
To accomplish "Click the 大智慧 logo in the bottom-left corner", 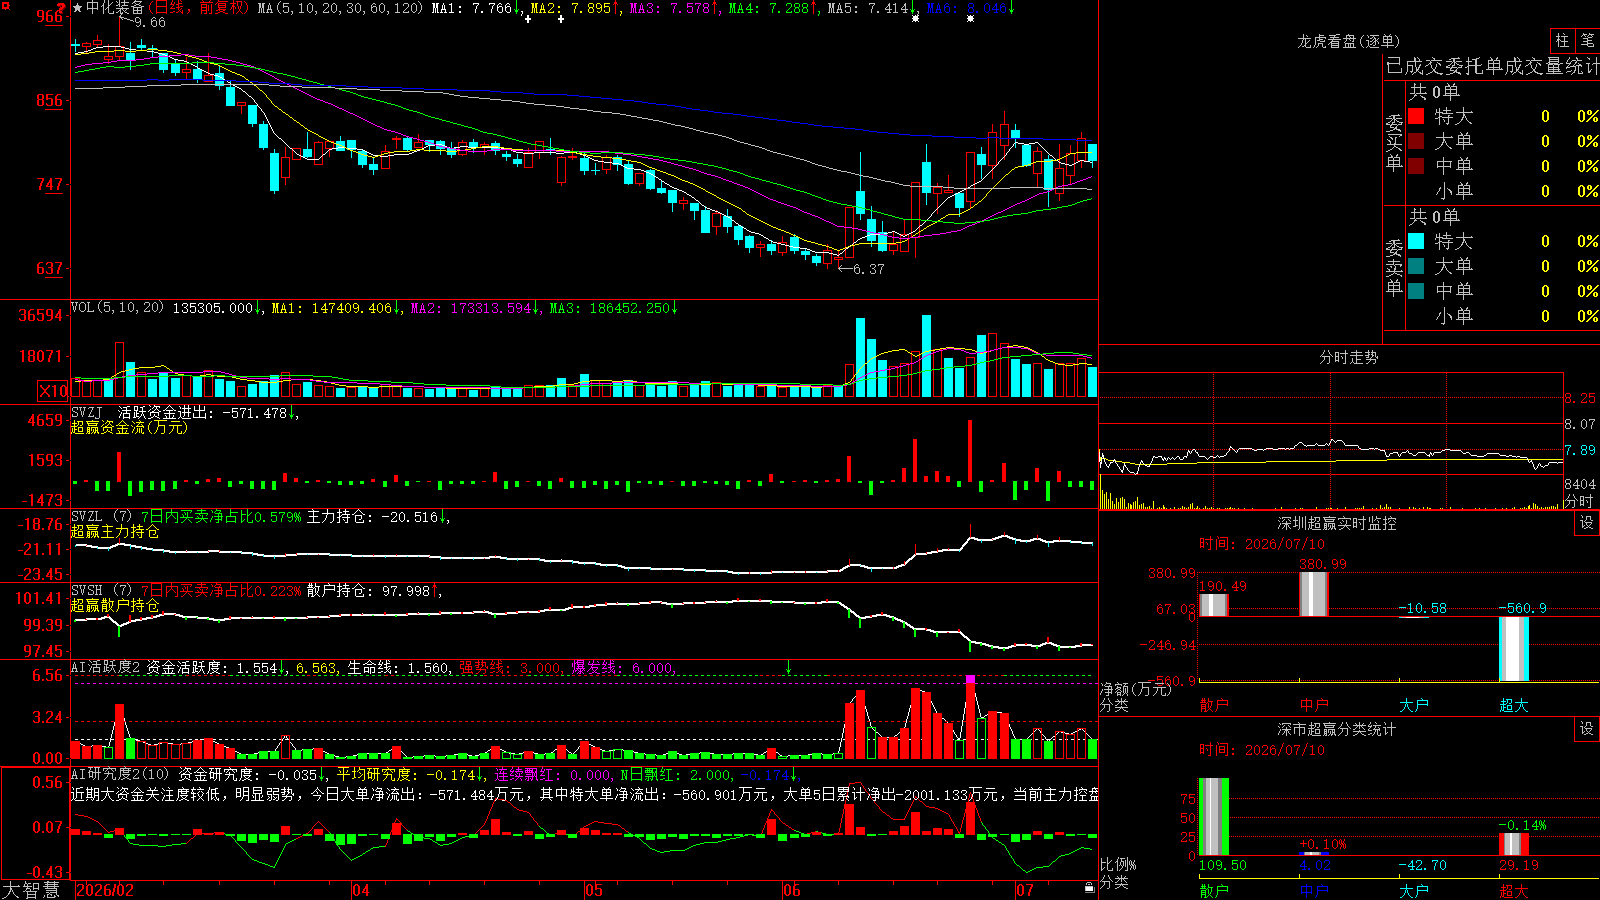I will tap(31, 890).
